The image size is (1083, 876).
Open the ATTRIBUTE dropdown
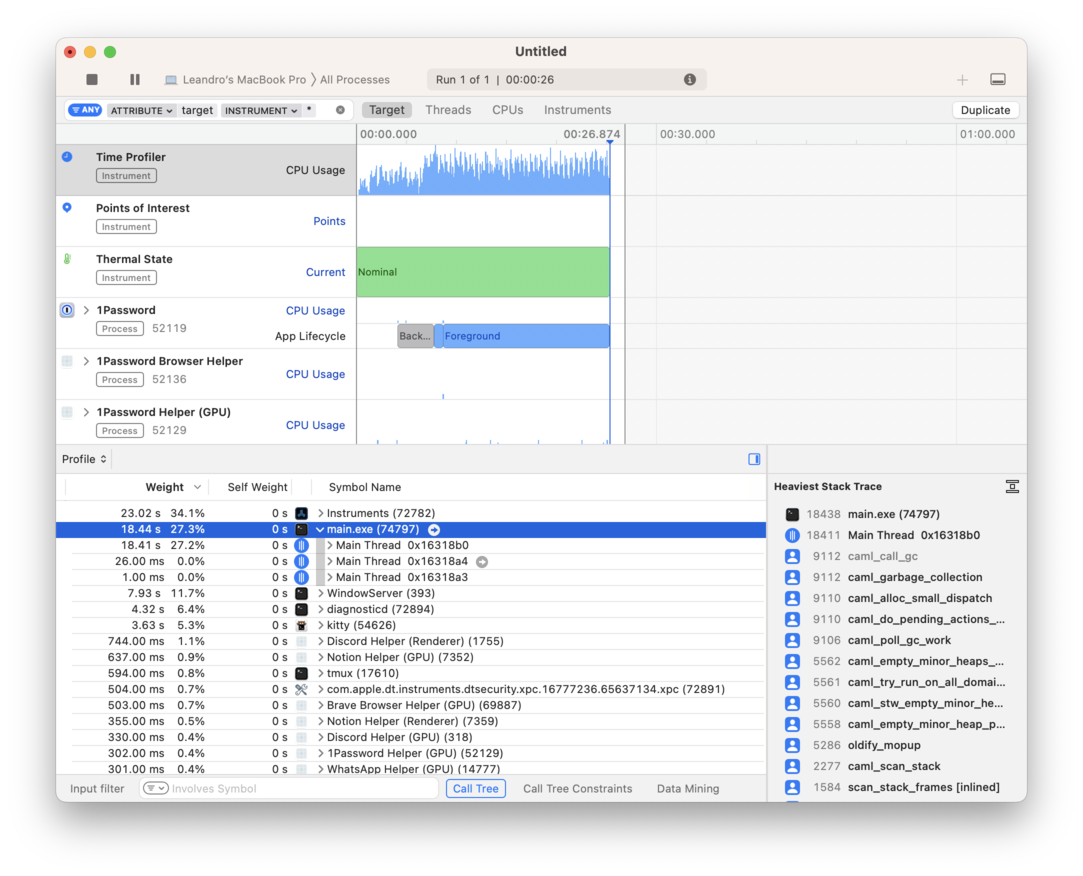click(x=141, y=110)
